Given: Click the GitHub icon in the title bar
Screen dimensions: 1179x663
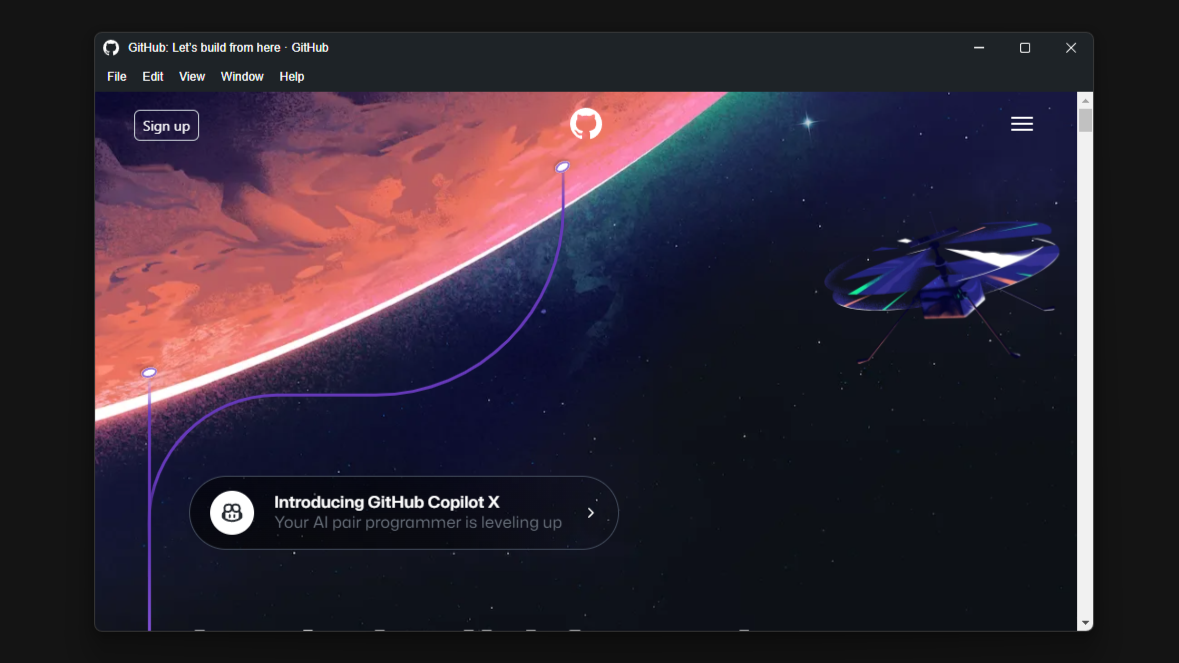Looking at the screenshot, I should pyautogui.click(x=111, y=48).
